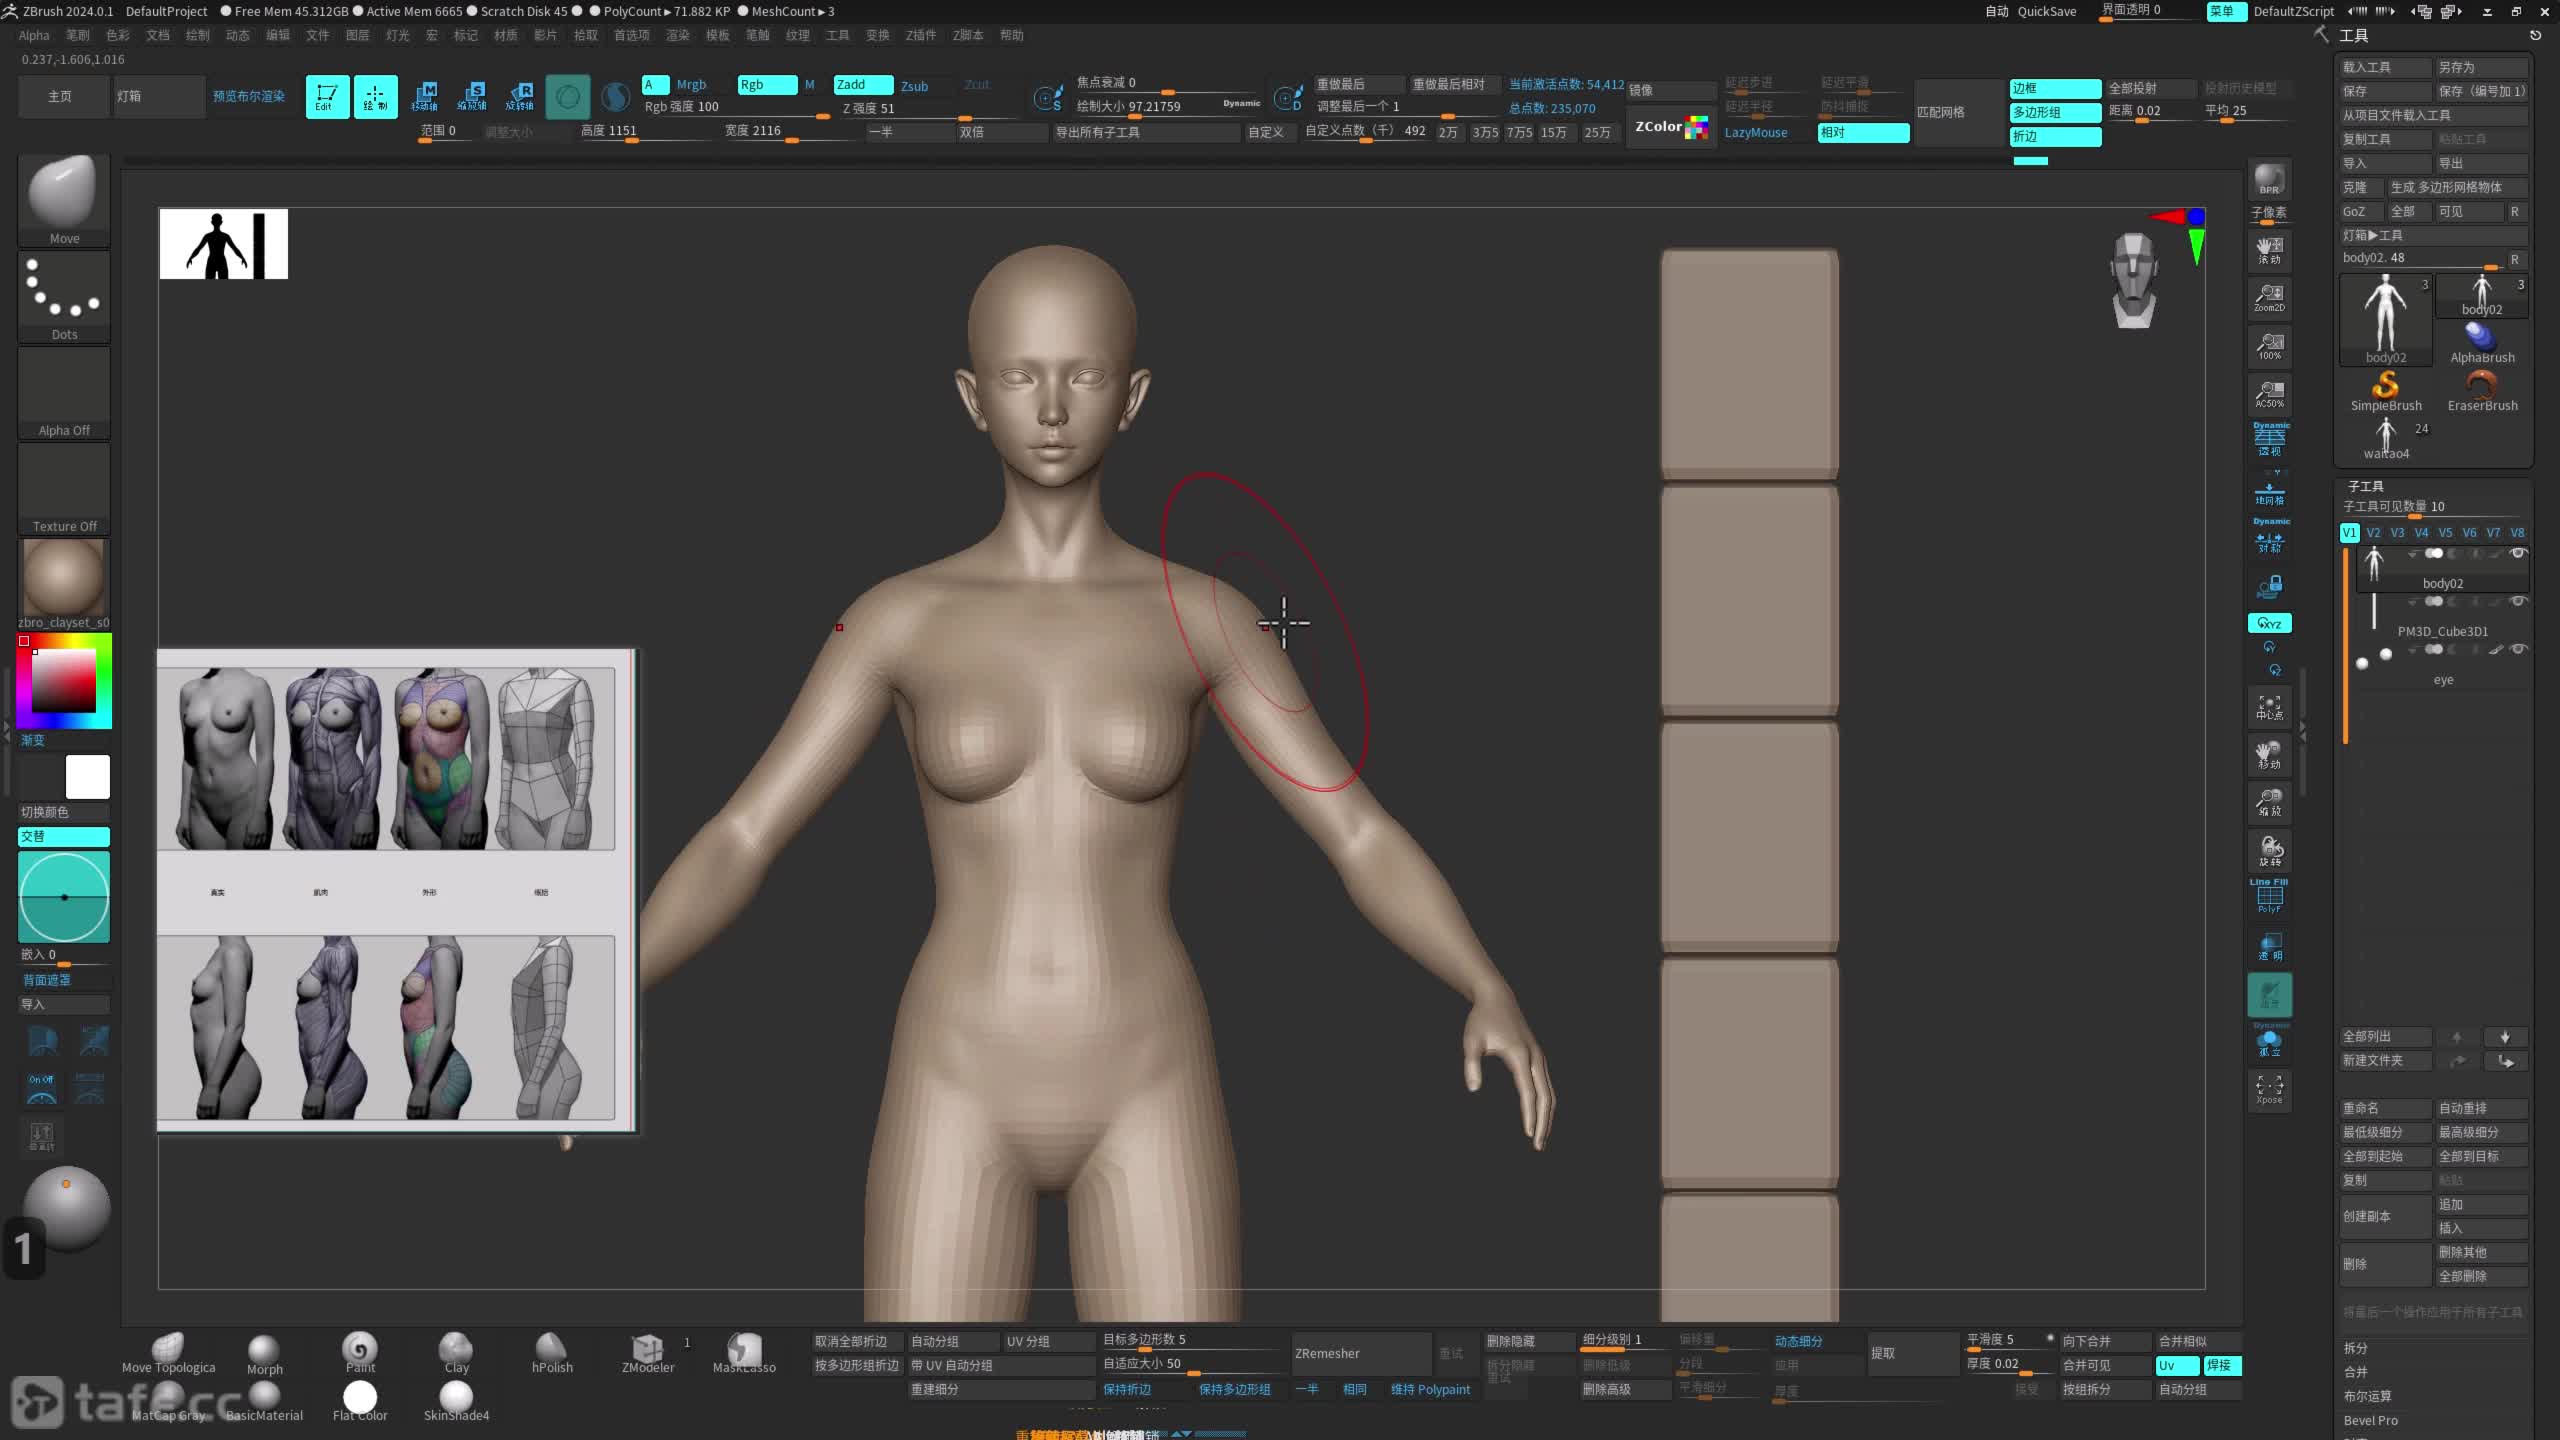Toggle Solo (孤立) mode
2560x1440 pixels.
(2269, 1041)
